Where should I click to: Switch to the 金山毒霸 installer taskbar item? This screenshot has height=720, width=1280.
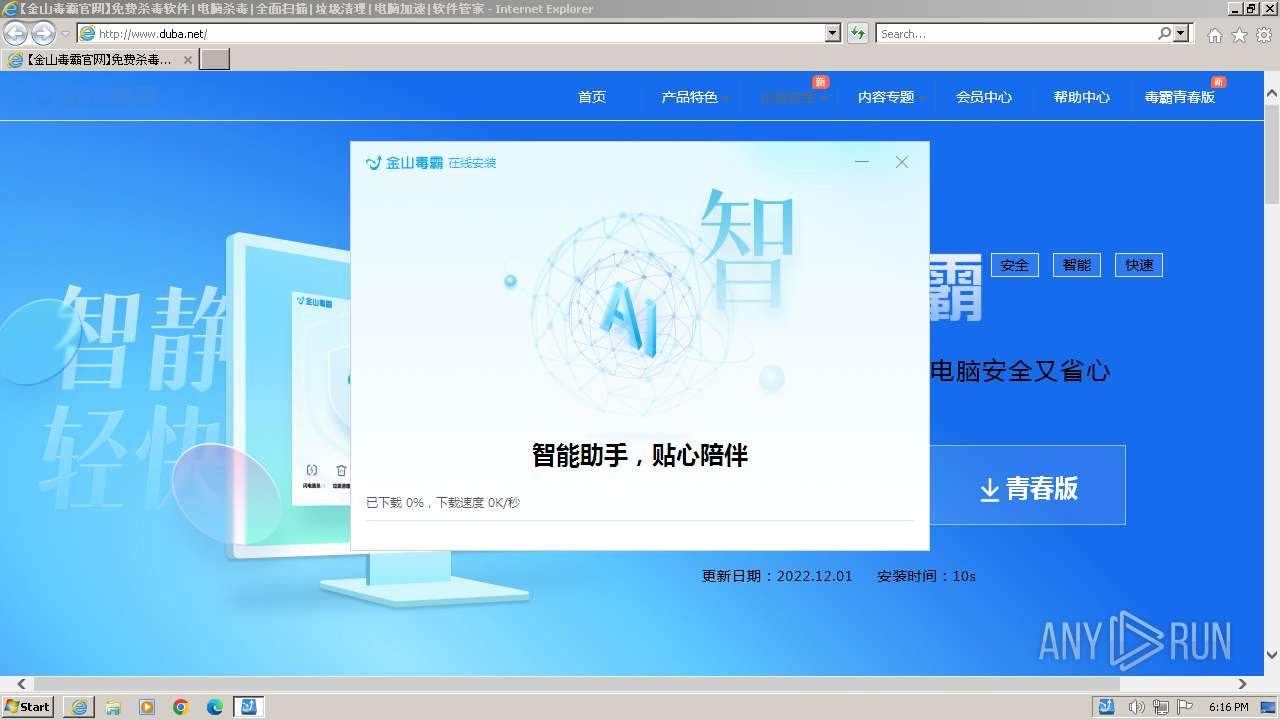point(249,707)
